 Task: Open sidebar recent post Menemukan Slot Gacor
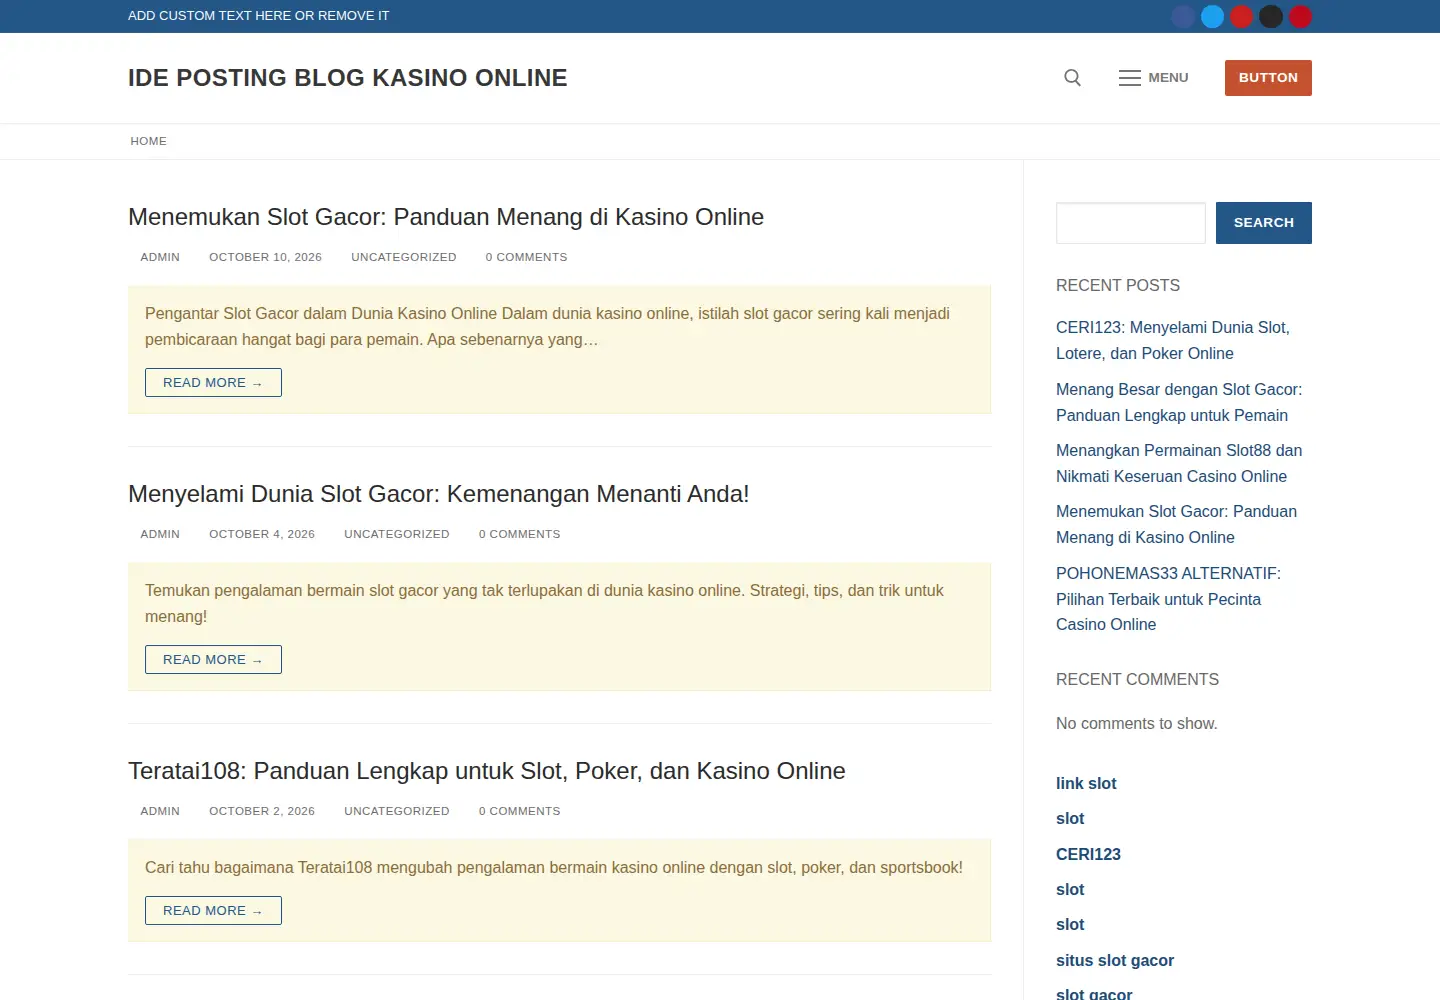tap(1176, 524)
